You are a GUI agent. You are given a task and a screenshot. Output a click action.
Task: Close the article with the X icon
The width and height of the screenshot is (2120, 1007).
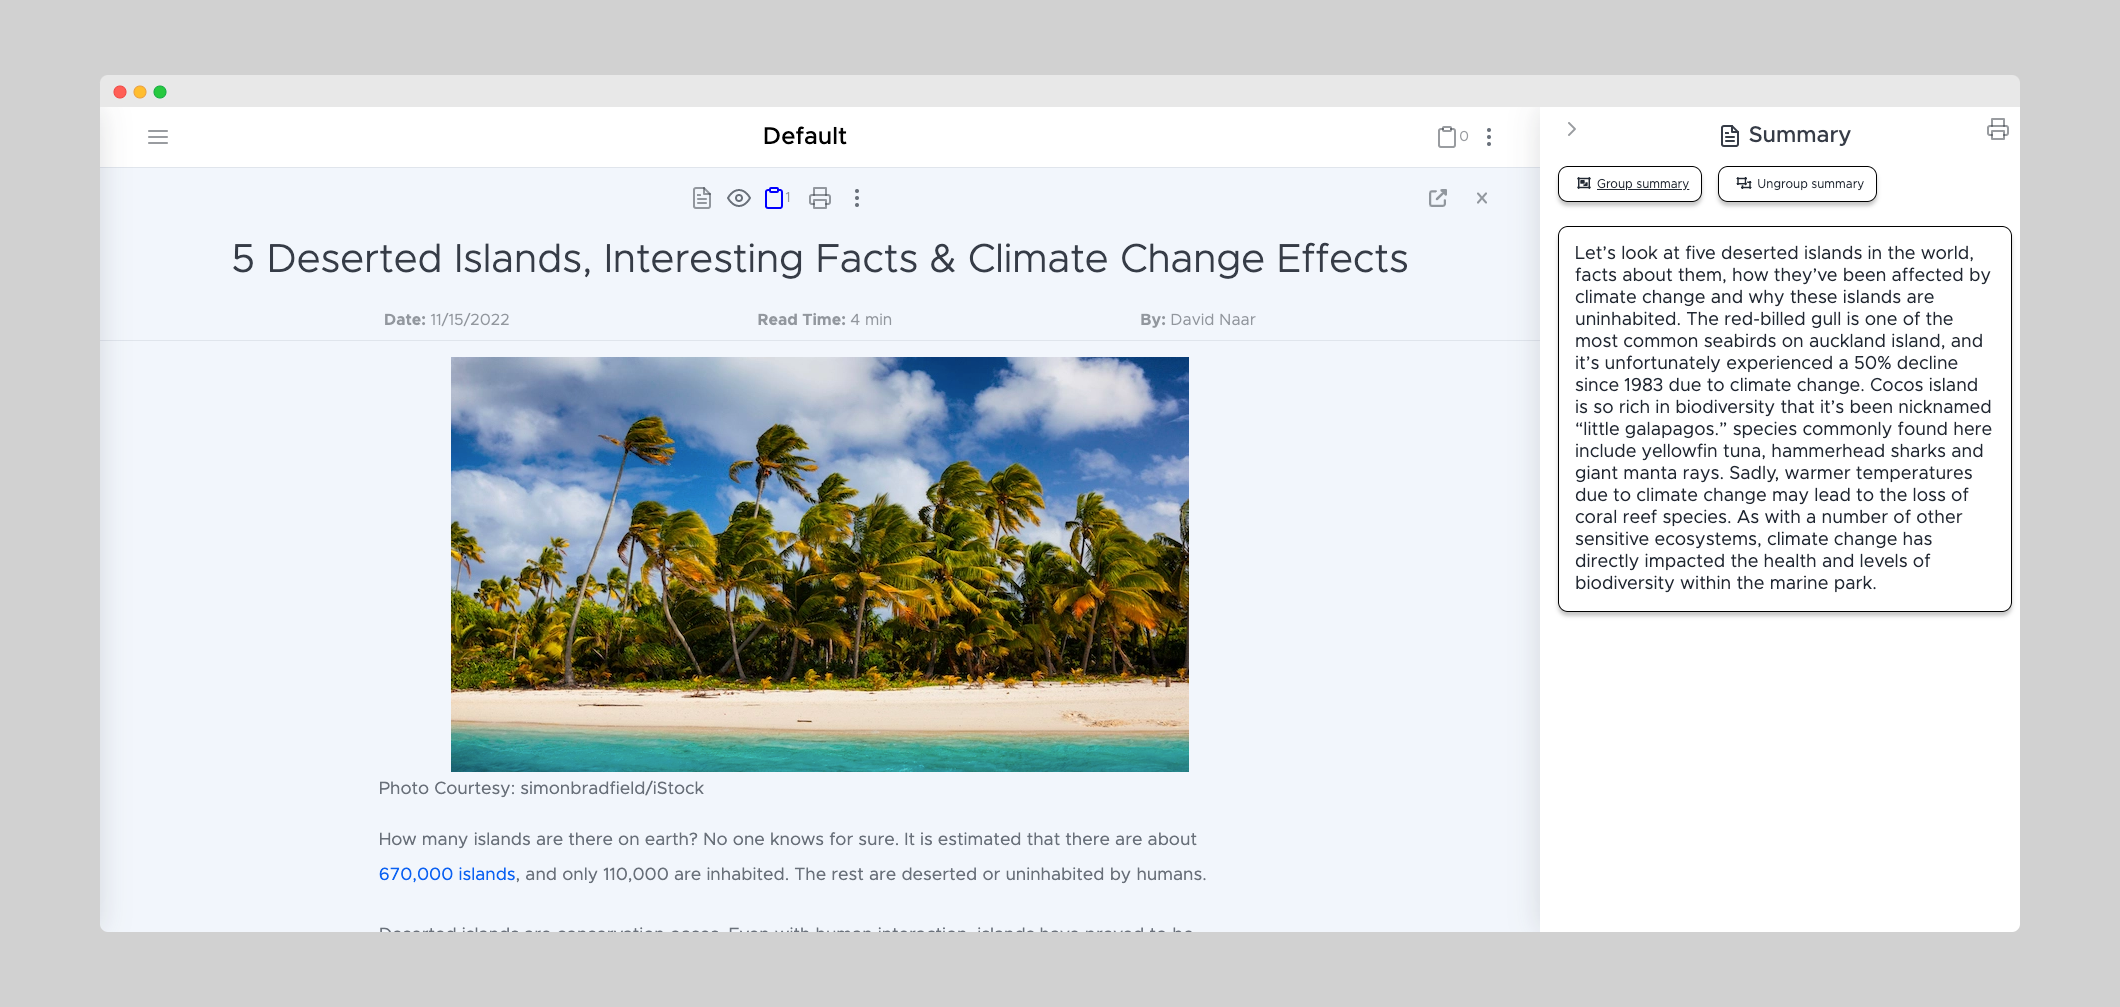point(1482,198)
